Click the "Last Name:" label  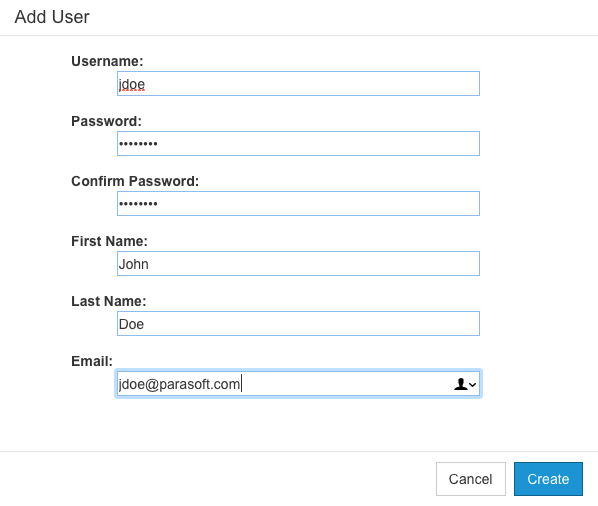click(x=109, y=301)
